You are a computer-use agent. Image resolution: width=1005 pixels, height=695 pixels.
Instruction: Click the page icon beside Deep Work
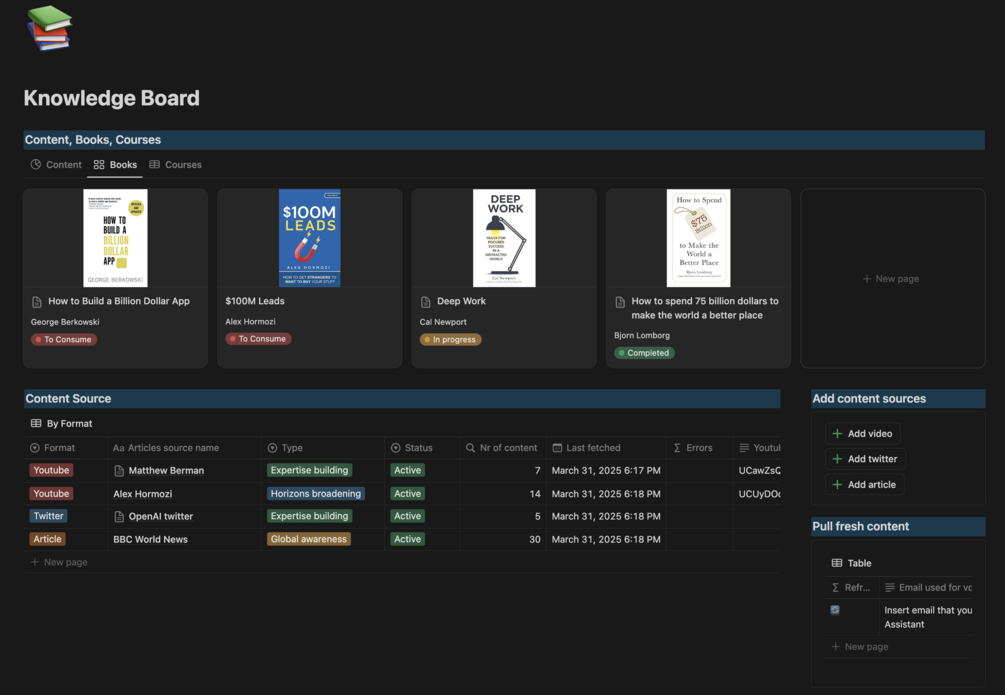tap(426, 302)
